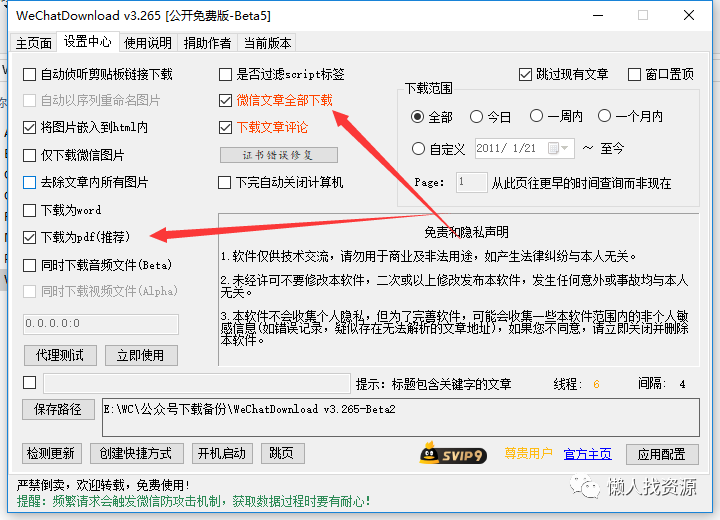Click the 创建快捷方式 button
This screenshot has width=720, height=520.
click(x=137, y=454)
